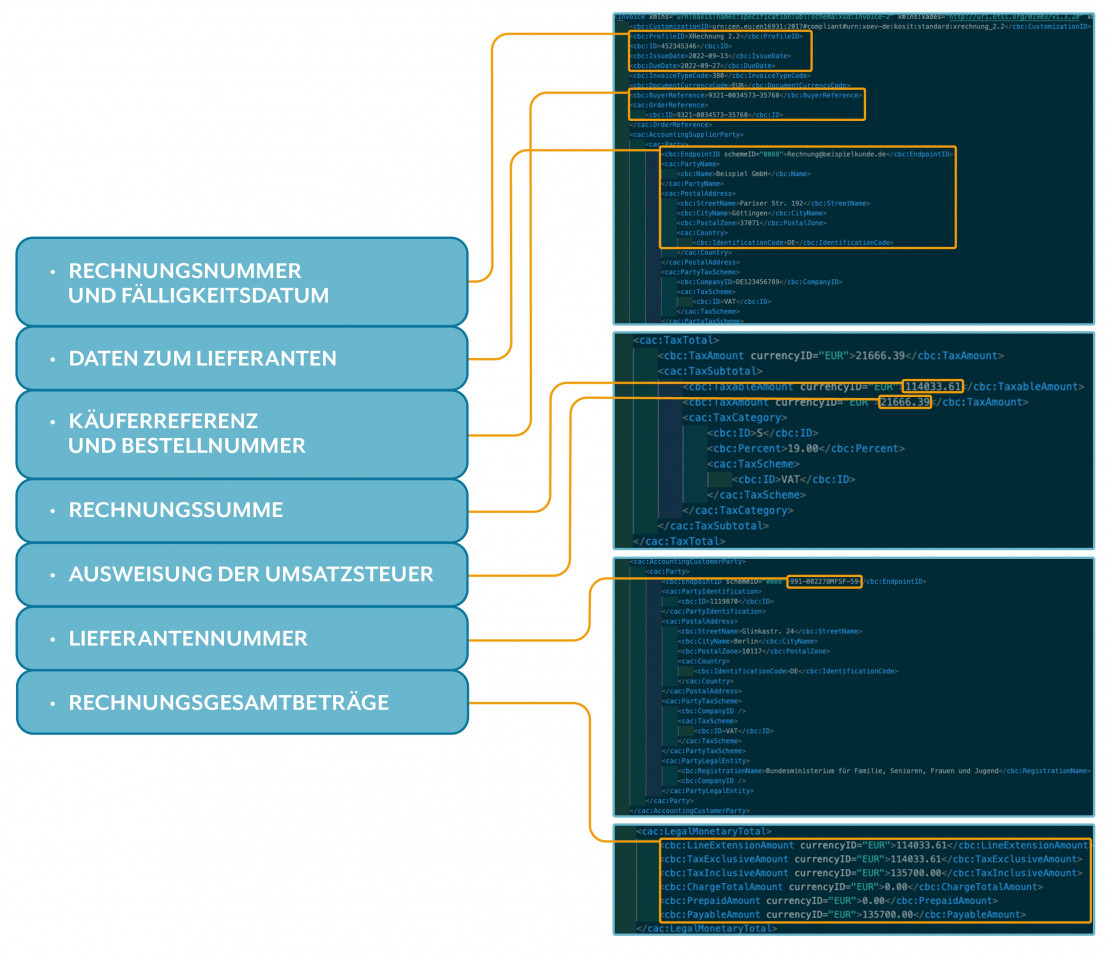The width and height of the screenshot is (1110, 958).
Task: Click the highlighted customer EndpointID value
Action: pyautogui.click(x=824, y=581)
